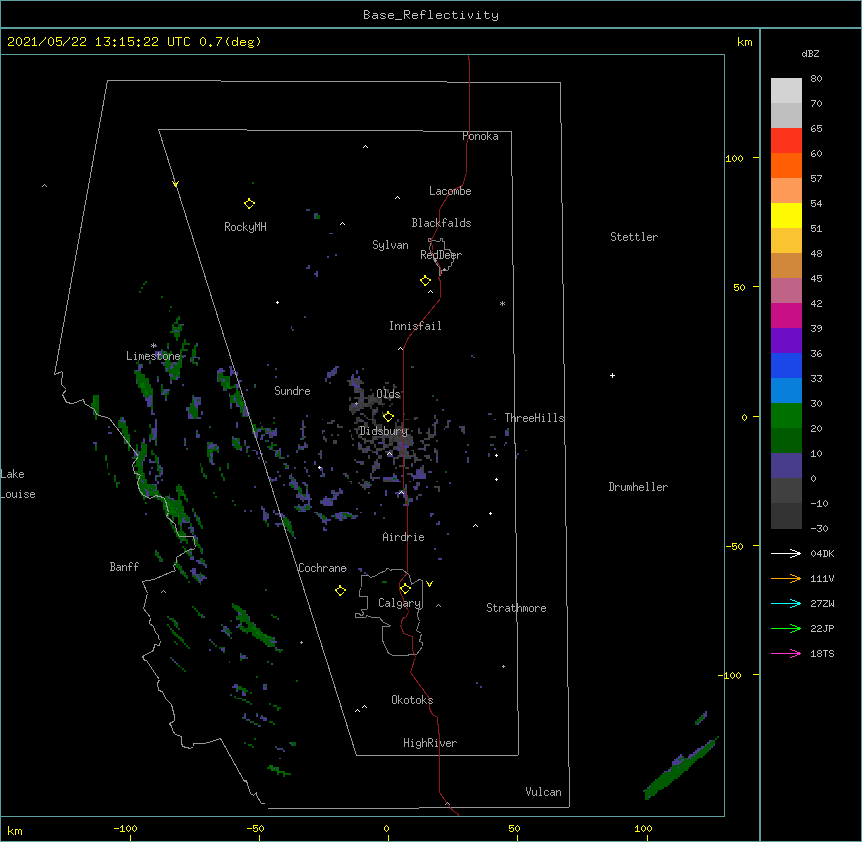Pick the royal blue swatch above 33
Viewport: 862px width, 842px height.
tap(786, 365)
